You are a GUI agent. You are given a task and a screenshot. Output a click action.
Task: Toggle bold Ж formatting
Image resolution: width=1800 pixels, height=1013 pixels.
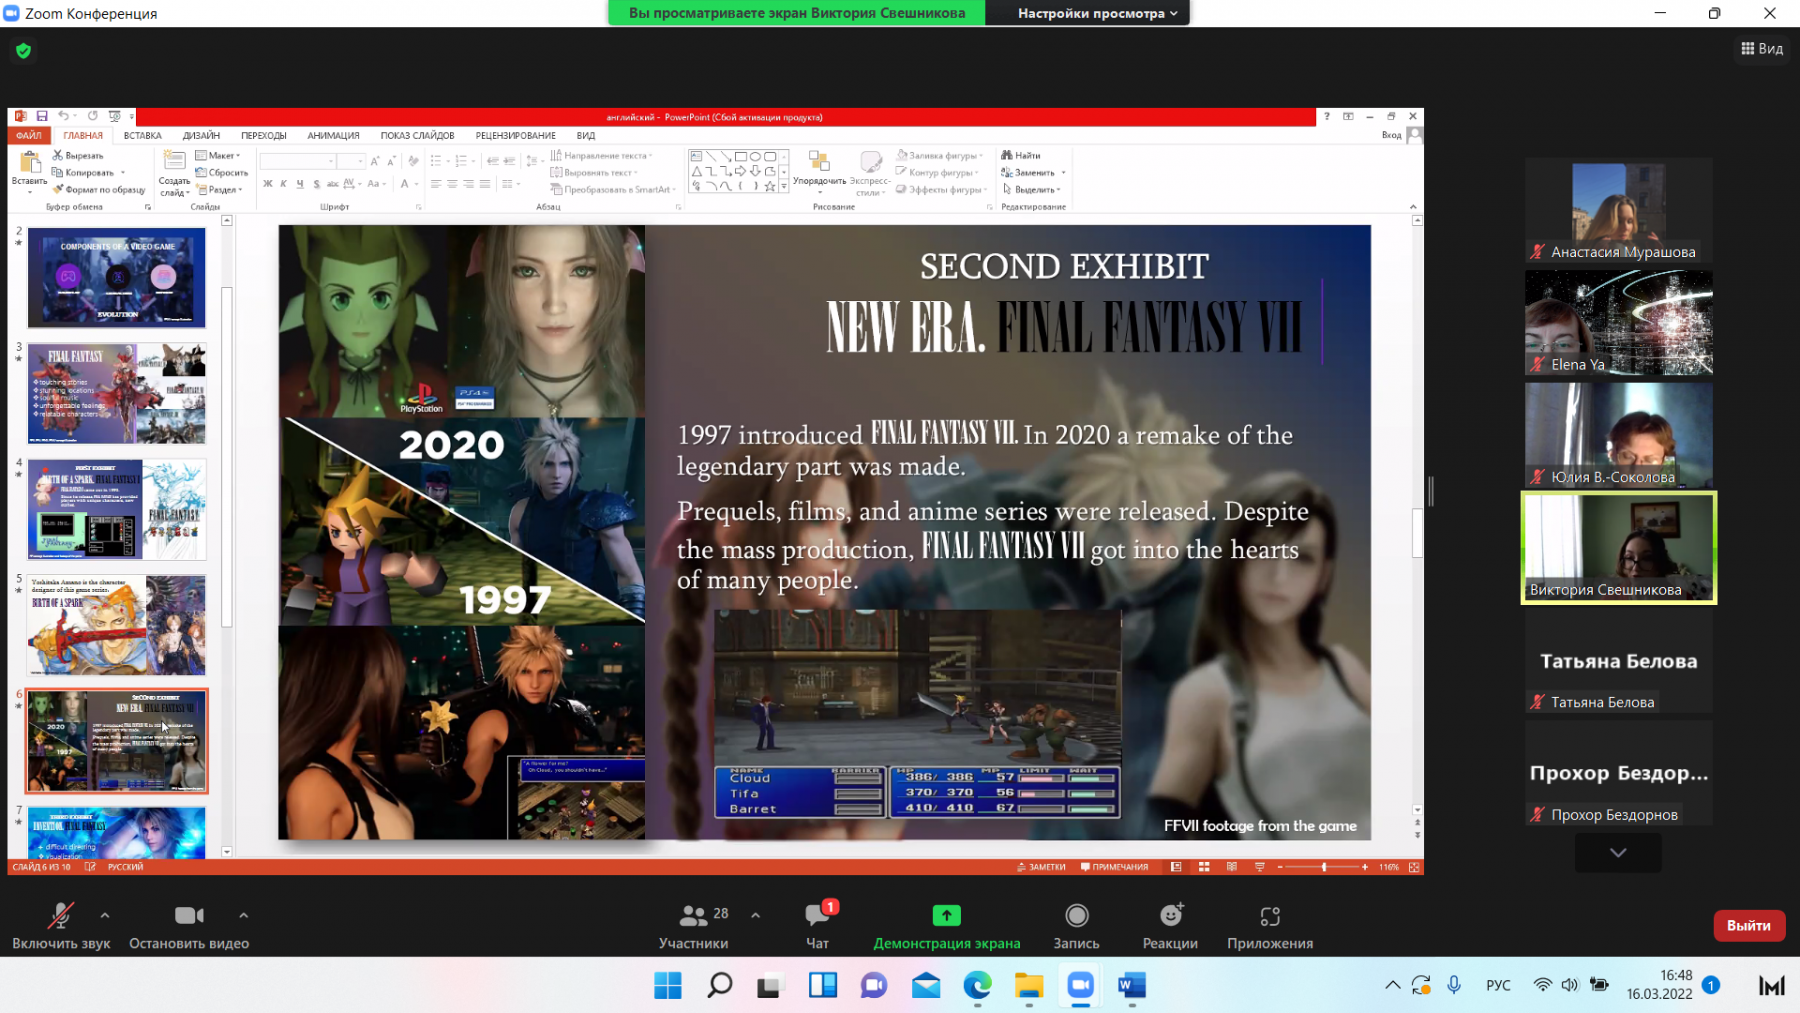click(x=268, y=184)
